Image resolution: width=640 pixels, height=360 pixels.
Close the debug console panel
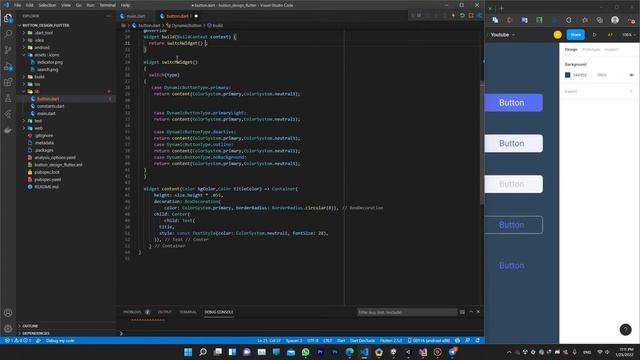tap(478, 312)
